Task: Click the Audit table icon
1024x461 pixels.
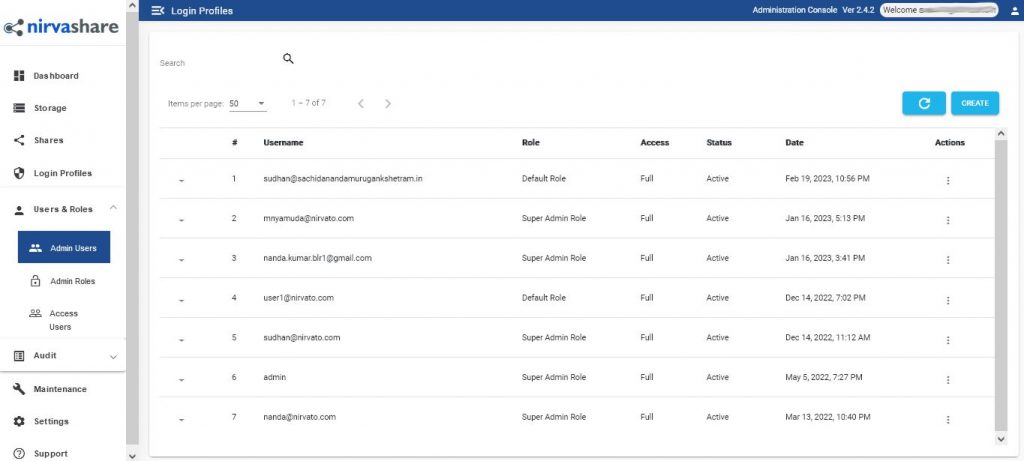Action: (19, 355)
